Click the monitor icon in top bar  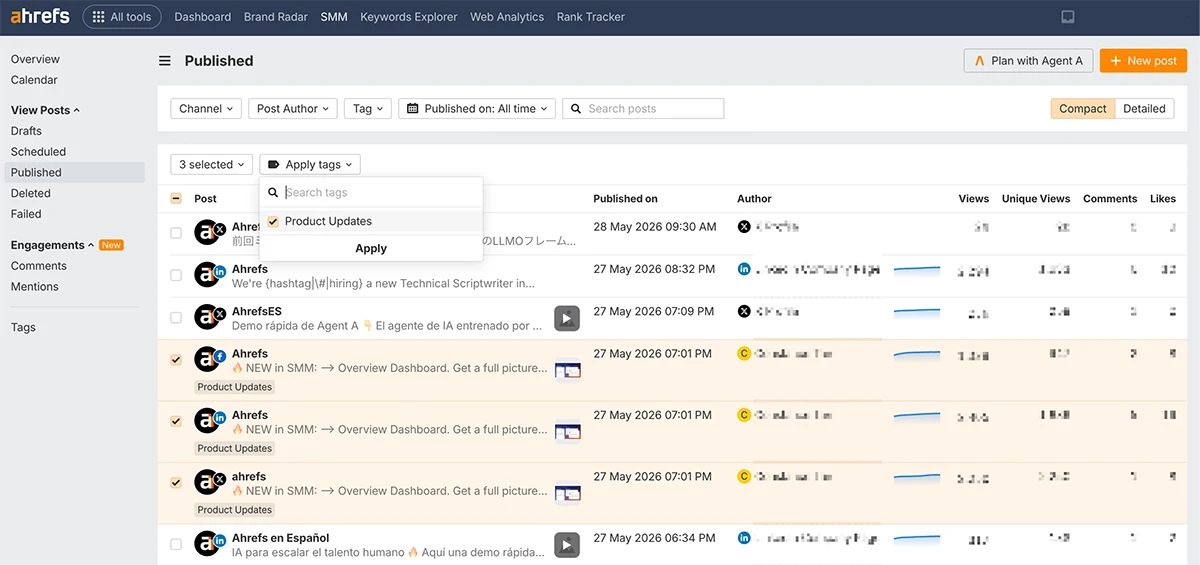coord(1068,17)
